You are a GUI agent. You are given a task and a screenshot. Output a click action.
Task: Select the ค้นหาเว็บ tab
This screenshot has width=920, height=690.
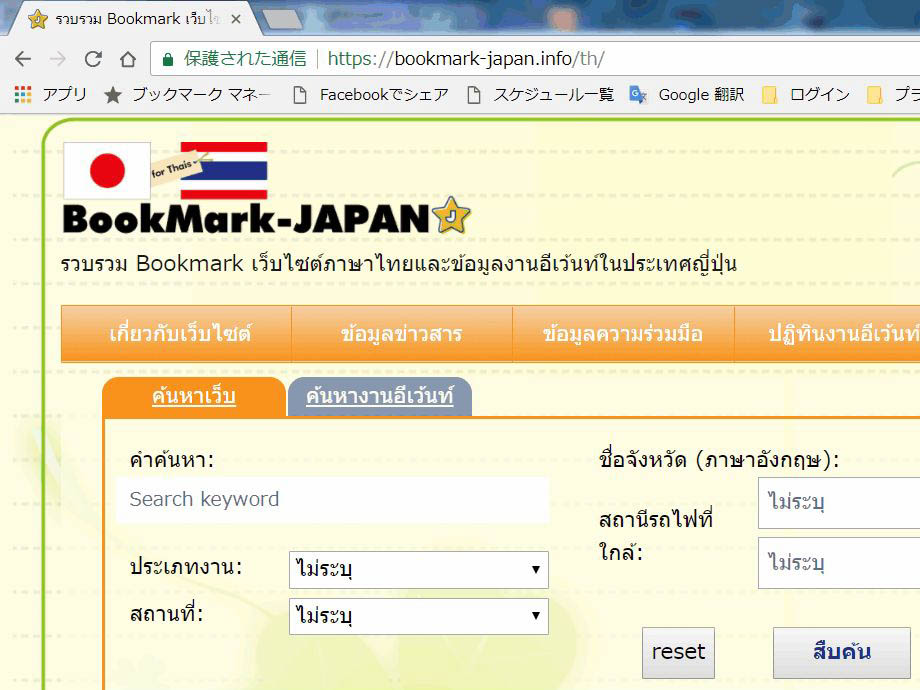(193, 397)
